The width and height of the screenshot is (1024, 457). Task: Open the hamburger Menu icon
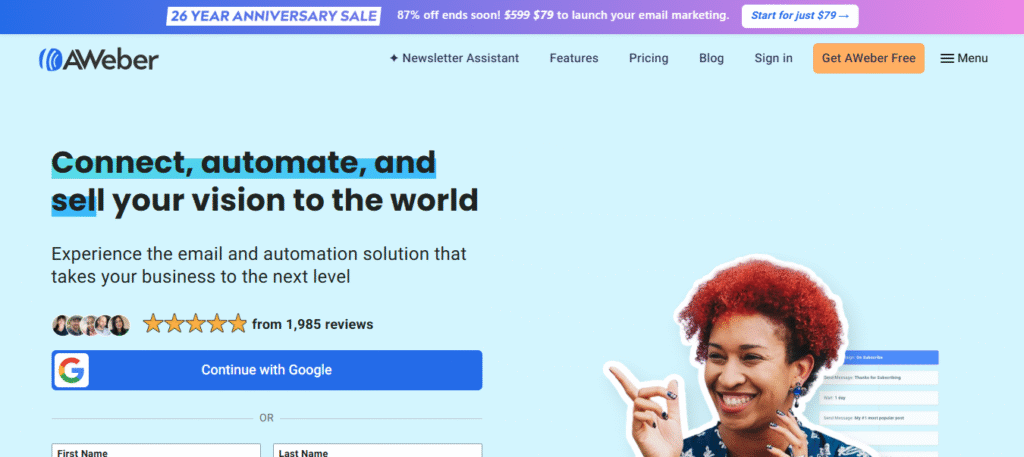pyautogui.click(x=947, y=59)
